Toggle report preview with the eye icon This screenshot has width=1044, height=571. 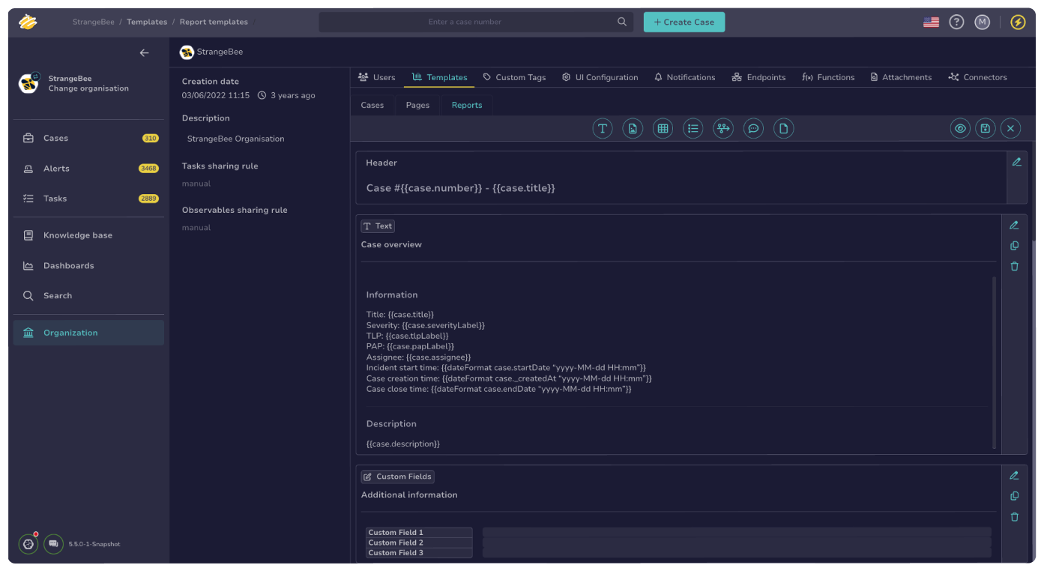pyautogui.click(x=960, y=128)
